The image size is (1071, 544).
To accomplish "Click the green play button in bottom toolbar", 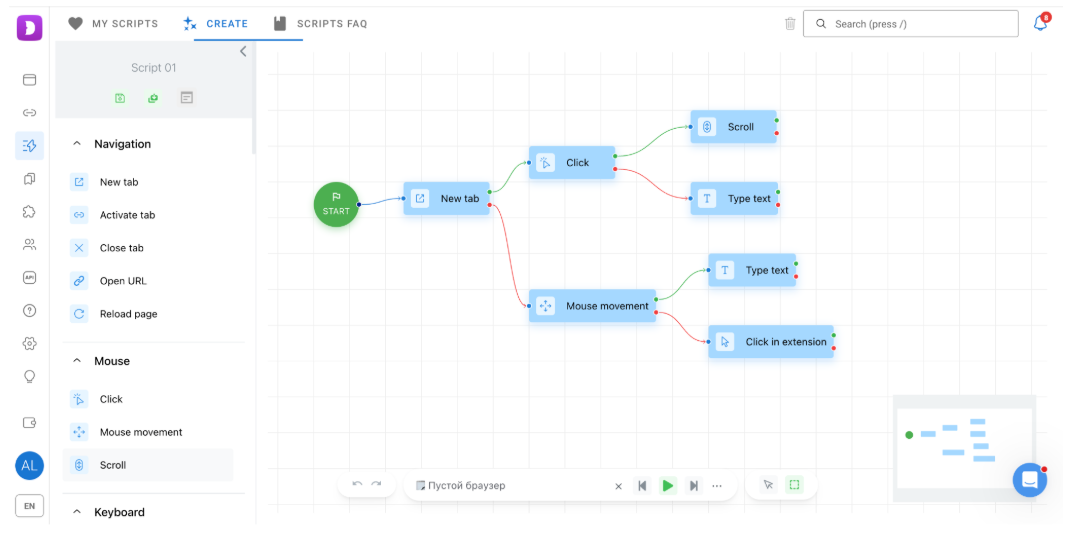I will [x=667, y=485].
